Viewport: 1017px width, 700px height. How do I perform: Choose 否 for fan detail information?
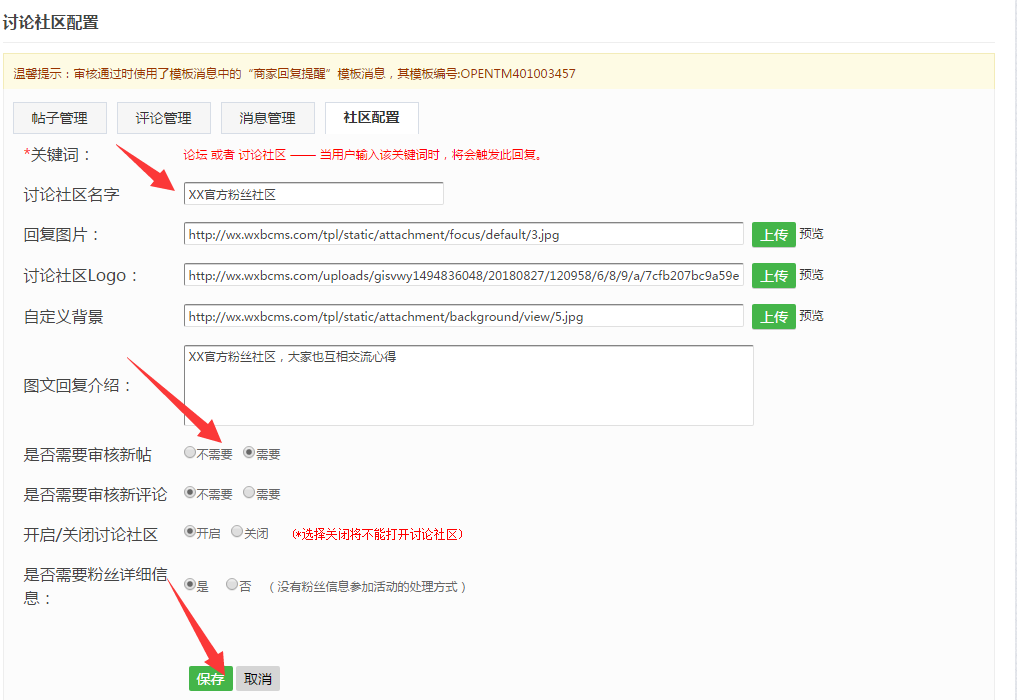[x=231, y=584]
